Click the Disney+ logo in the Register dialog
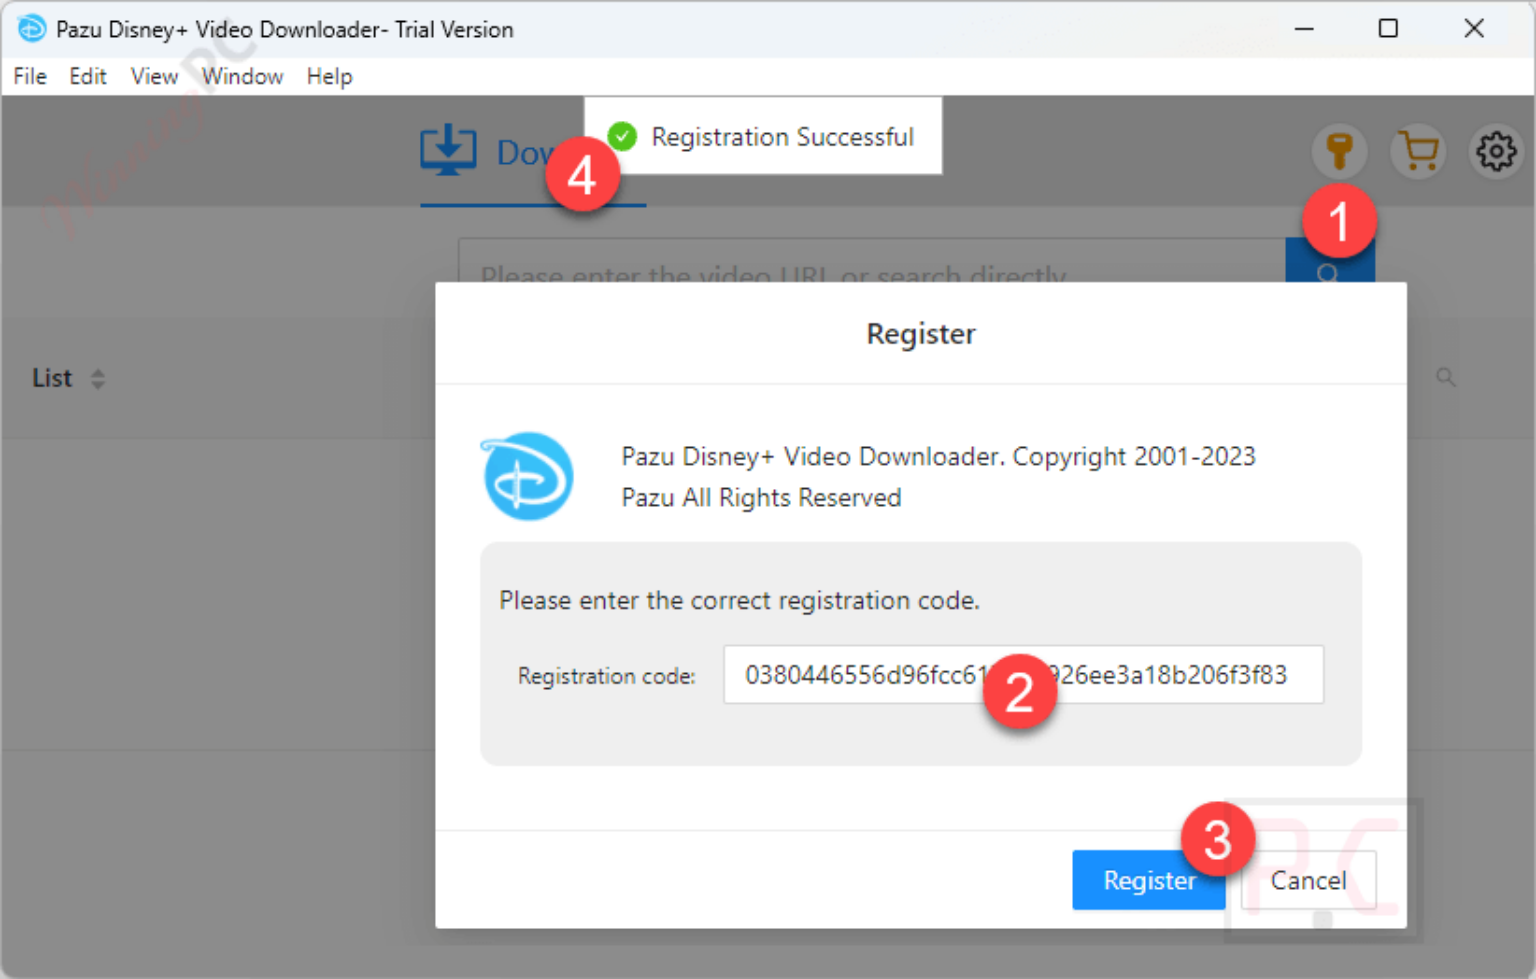Image resolution: width=1536 pixels, height=979 pixels. [527, 476]
